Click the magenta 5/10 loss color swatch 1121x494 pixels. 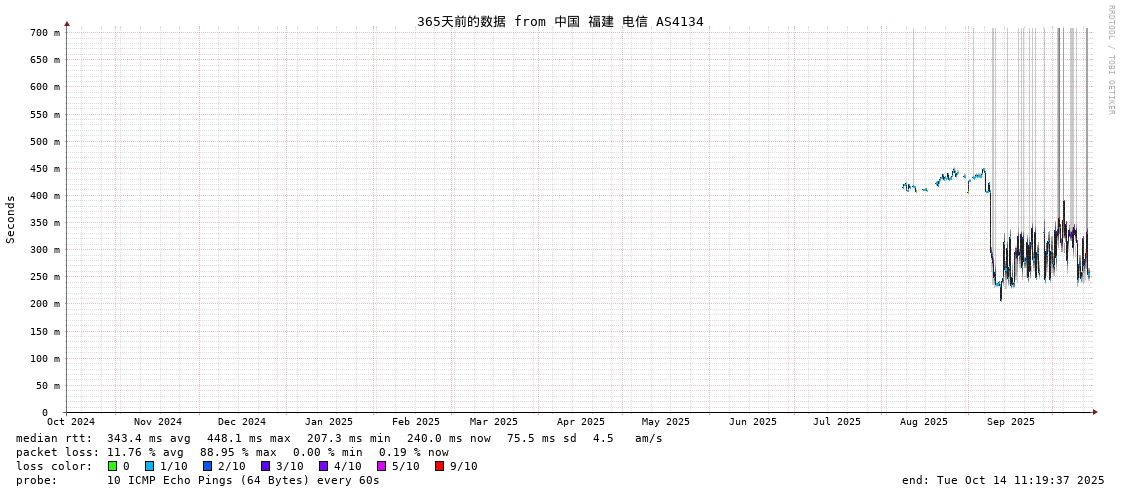click(381, 466)
